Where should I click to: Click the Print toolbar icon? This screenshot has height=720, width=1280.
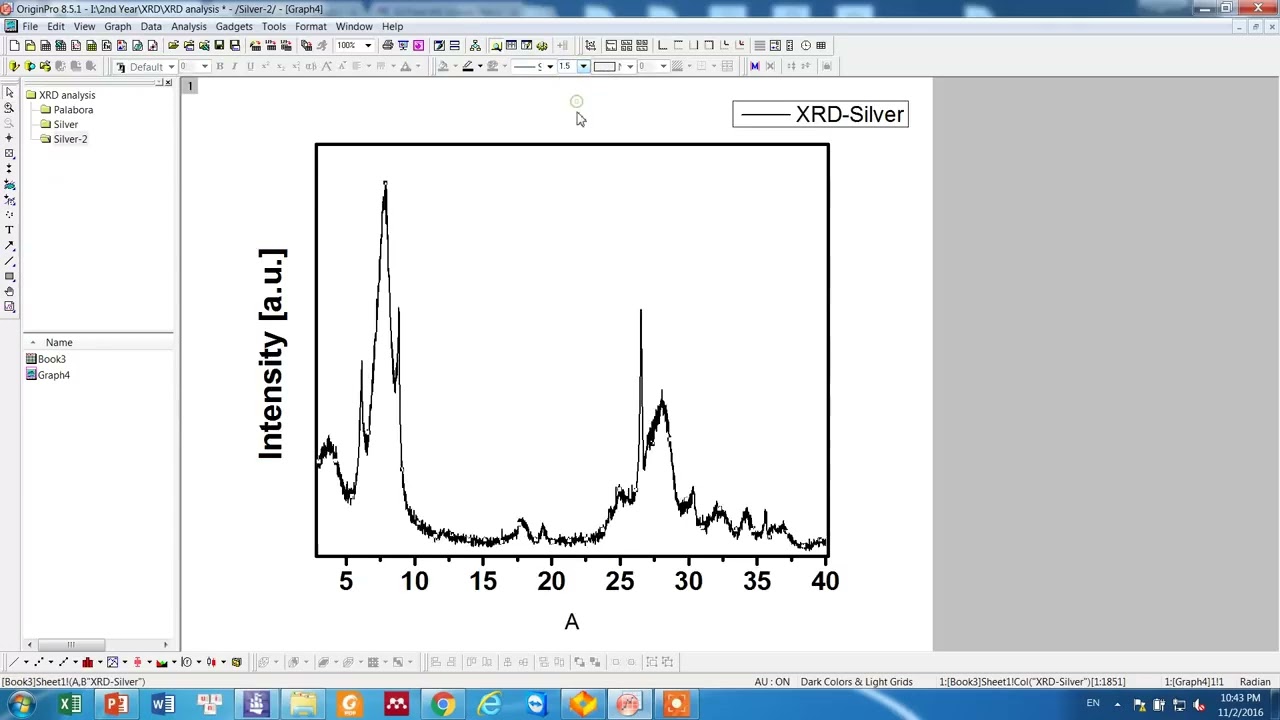387,46
